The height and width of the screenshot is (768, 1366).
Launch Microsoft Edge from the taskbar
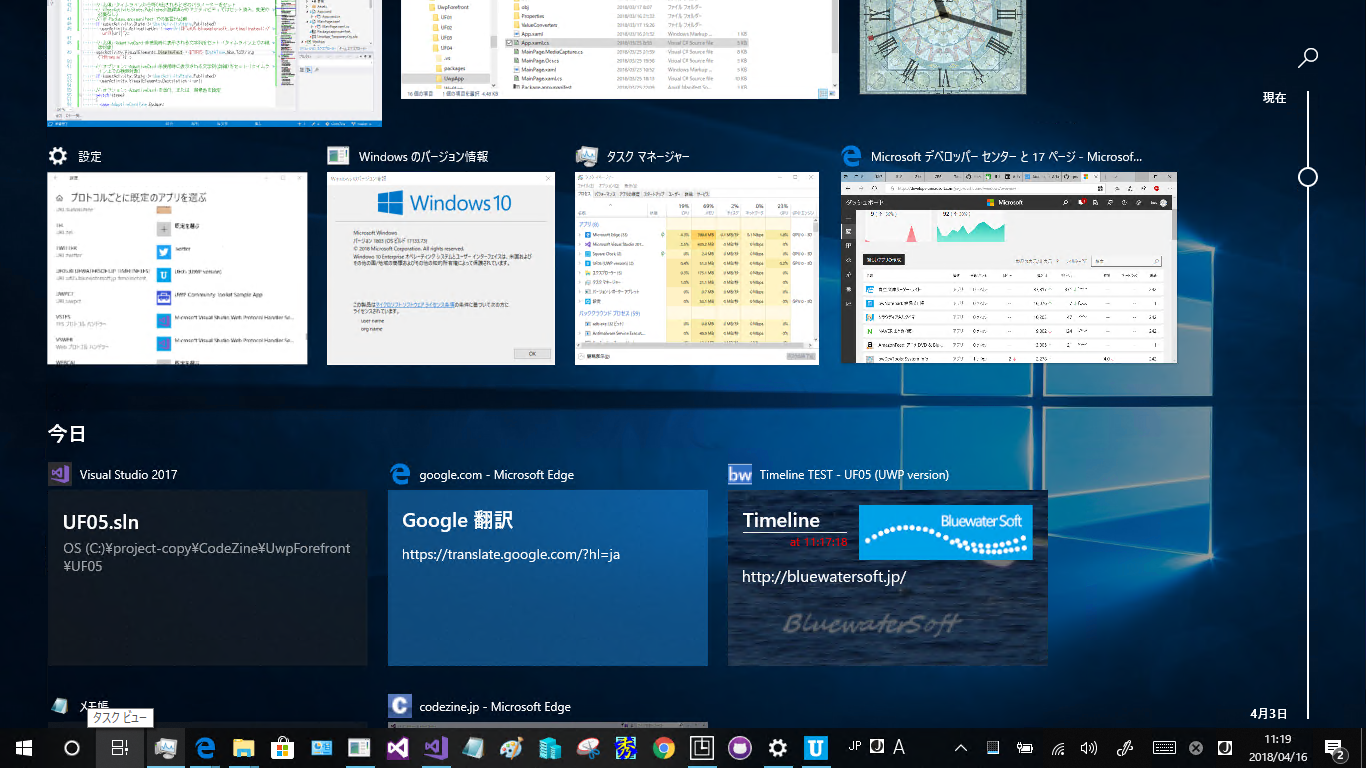click(206, 748)
